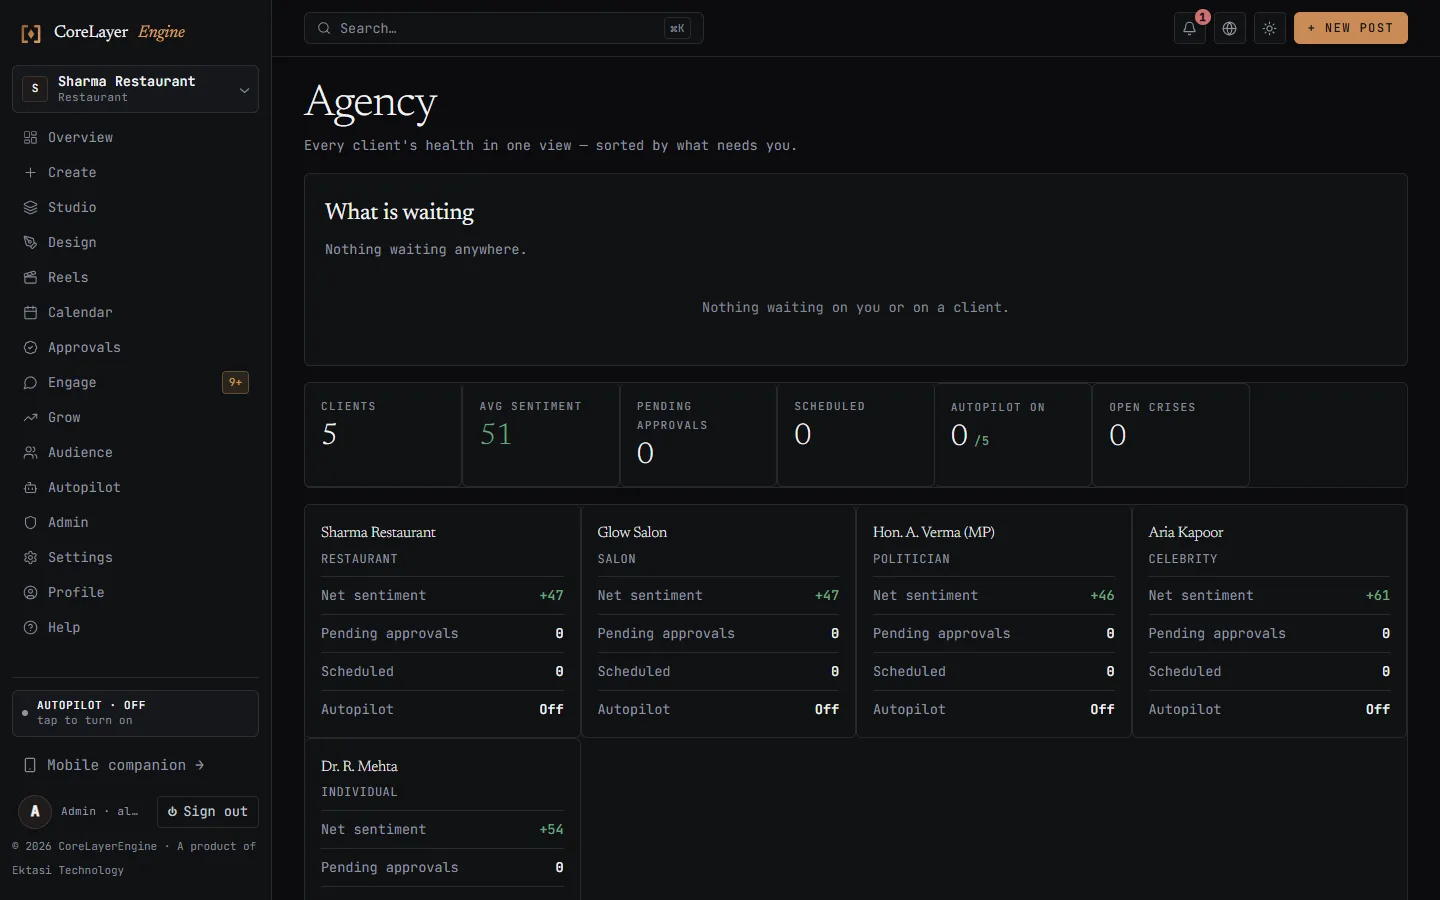
Task: Click the Help question mark icon
Action: pyautogui.click(x=30, y=627)
